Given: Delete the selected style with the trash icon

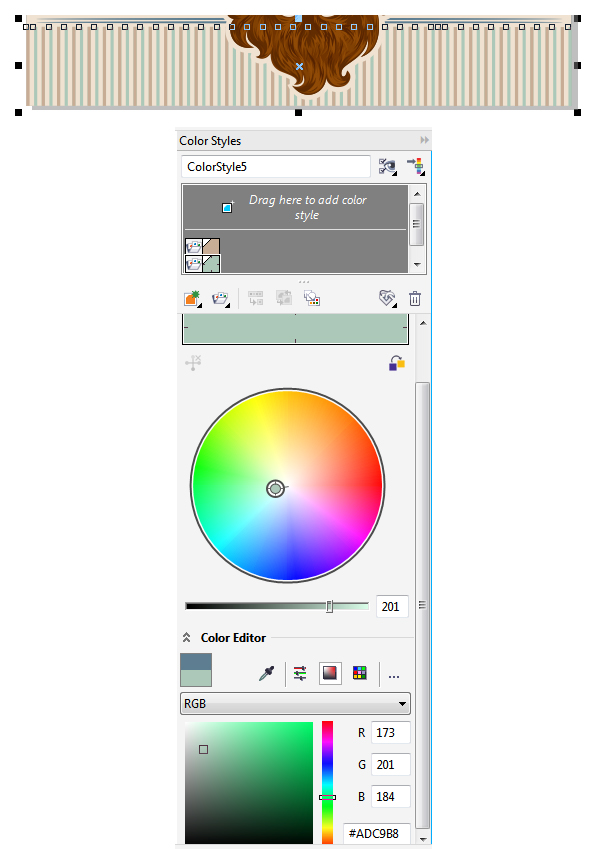Looking at the screenshot, I should [415, 298].
